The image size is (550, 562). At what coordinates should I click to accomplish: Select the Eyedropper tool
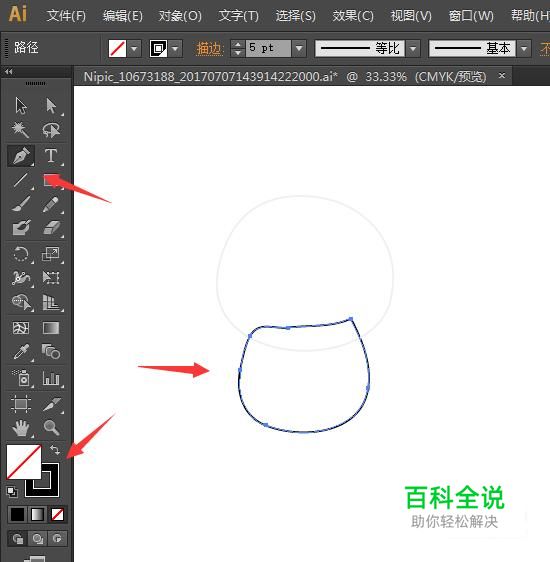coord(21,352)
